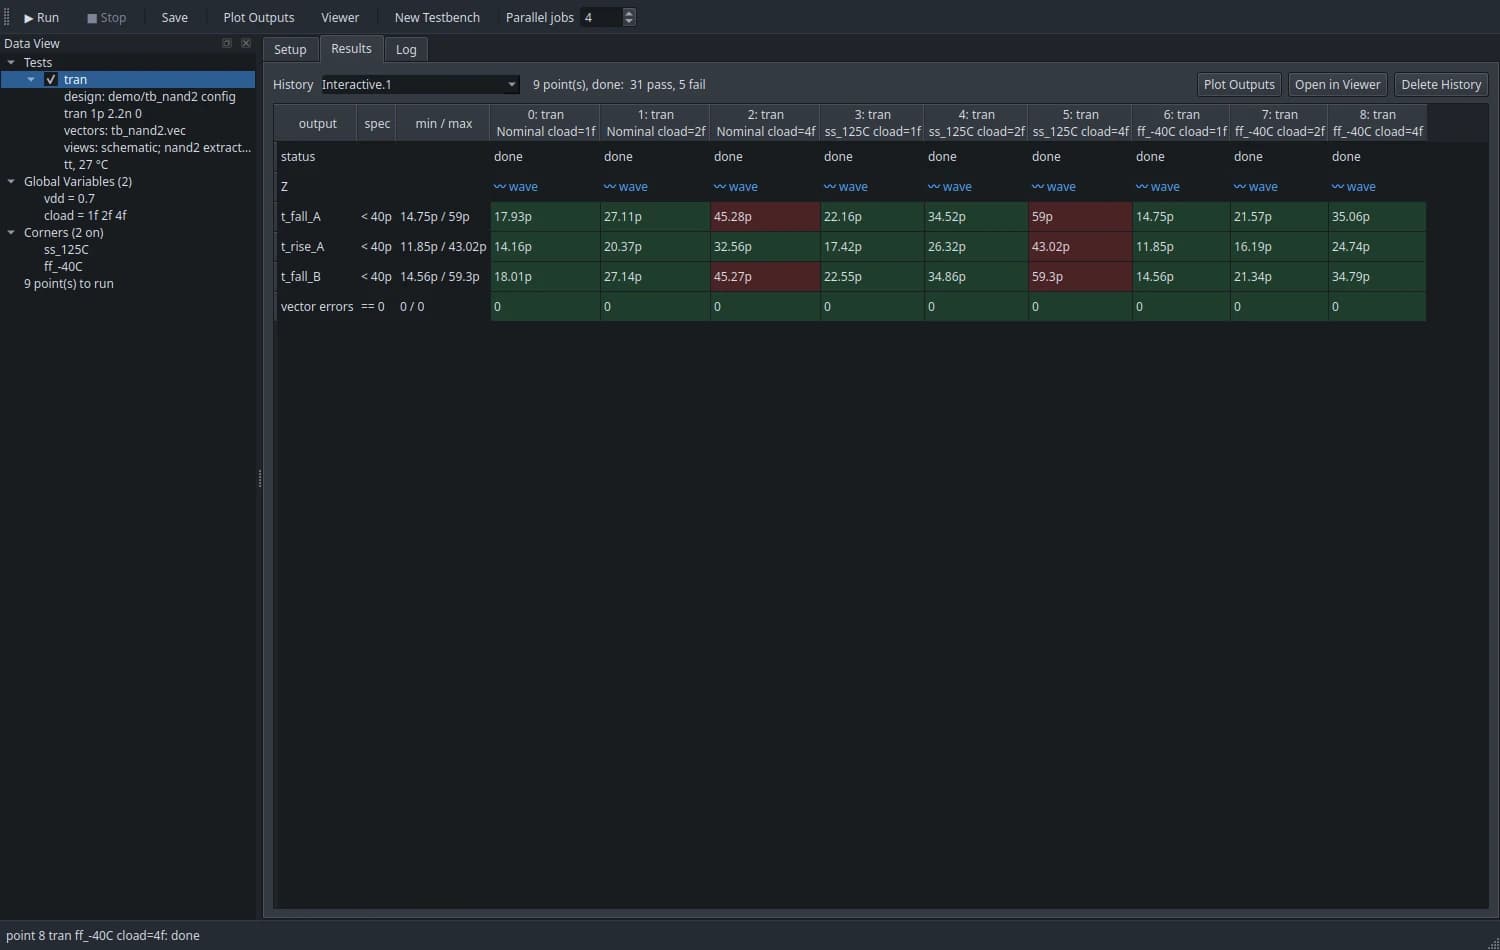Open Z wave link for ff_-40C cload=4f

(1354, 187)
